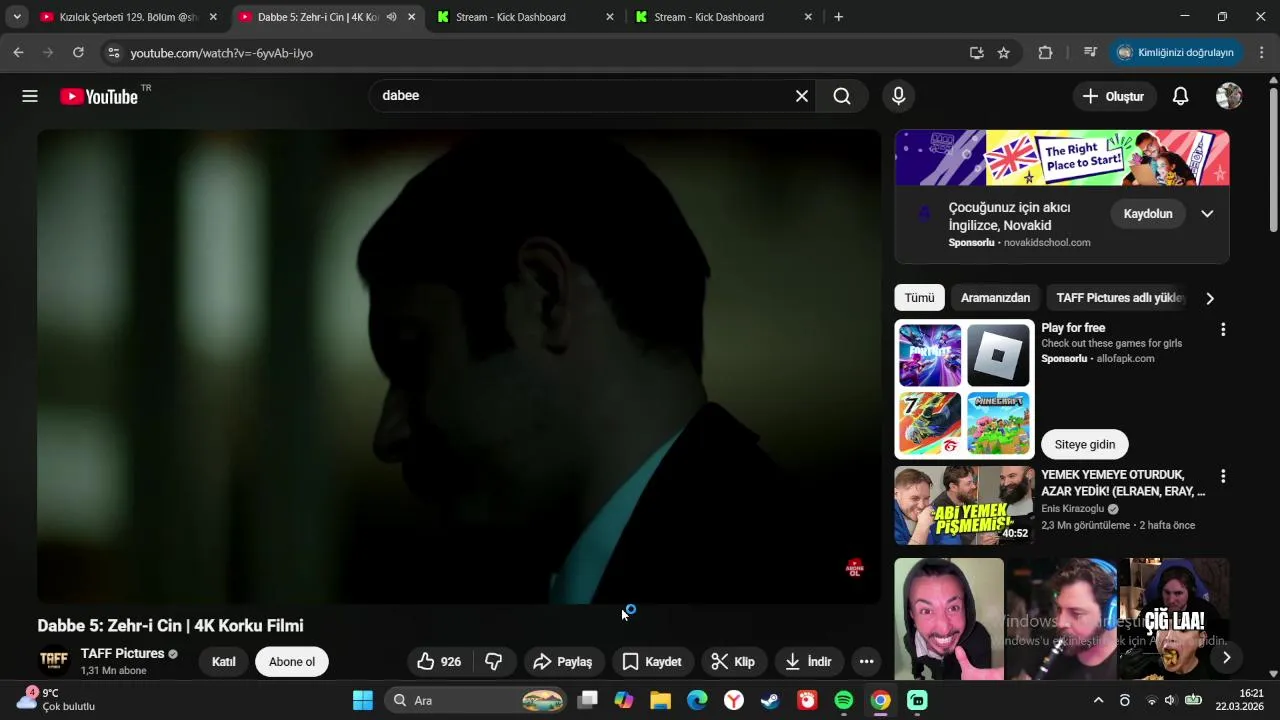Show hidden system tray icons
The height and width of the screenshot is (720, 1280).
click(1098, 700)
